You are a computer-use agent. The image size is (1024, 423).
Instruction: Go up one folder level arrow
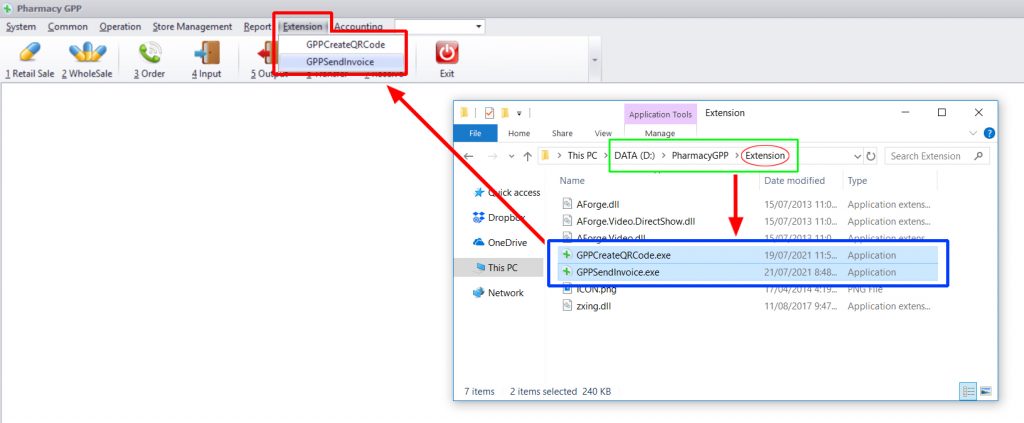528,156
